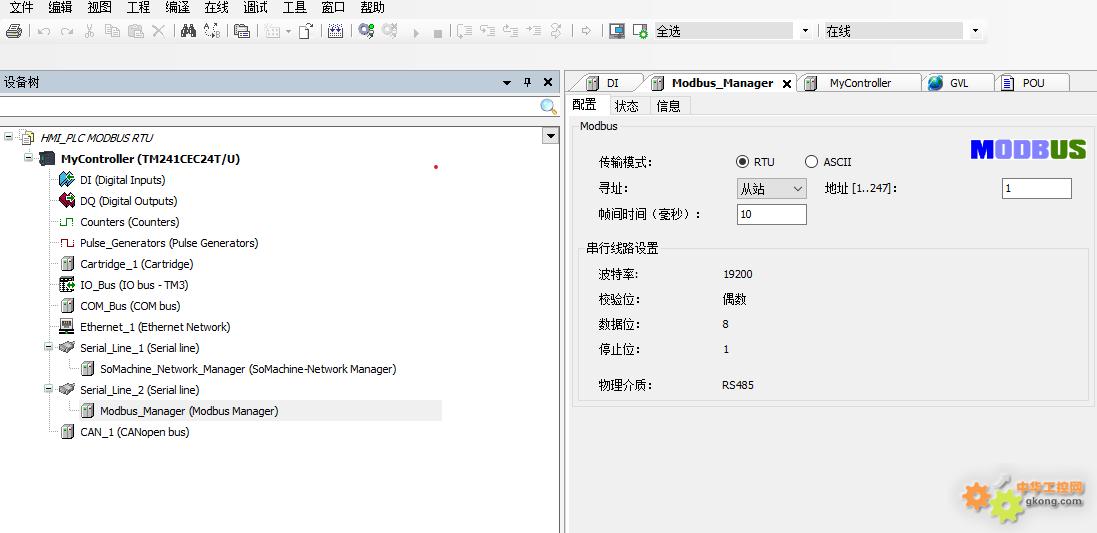
Task: Pin the 设备树 panel with pushpin icon
Action: click(x=528, y=83)
